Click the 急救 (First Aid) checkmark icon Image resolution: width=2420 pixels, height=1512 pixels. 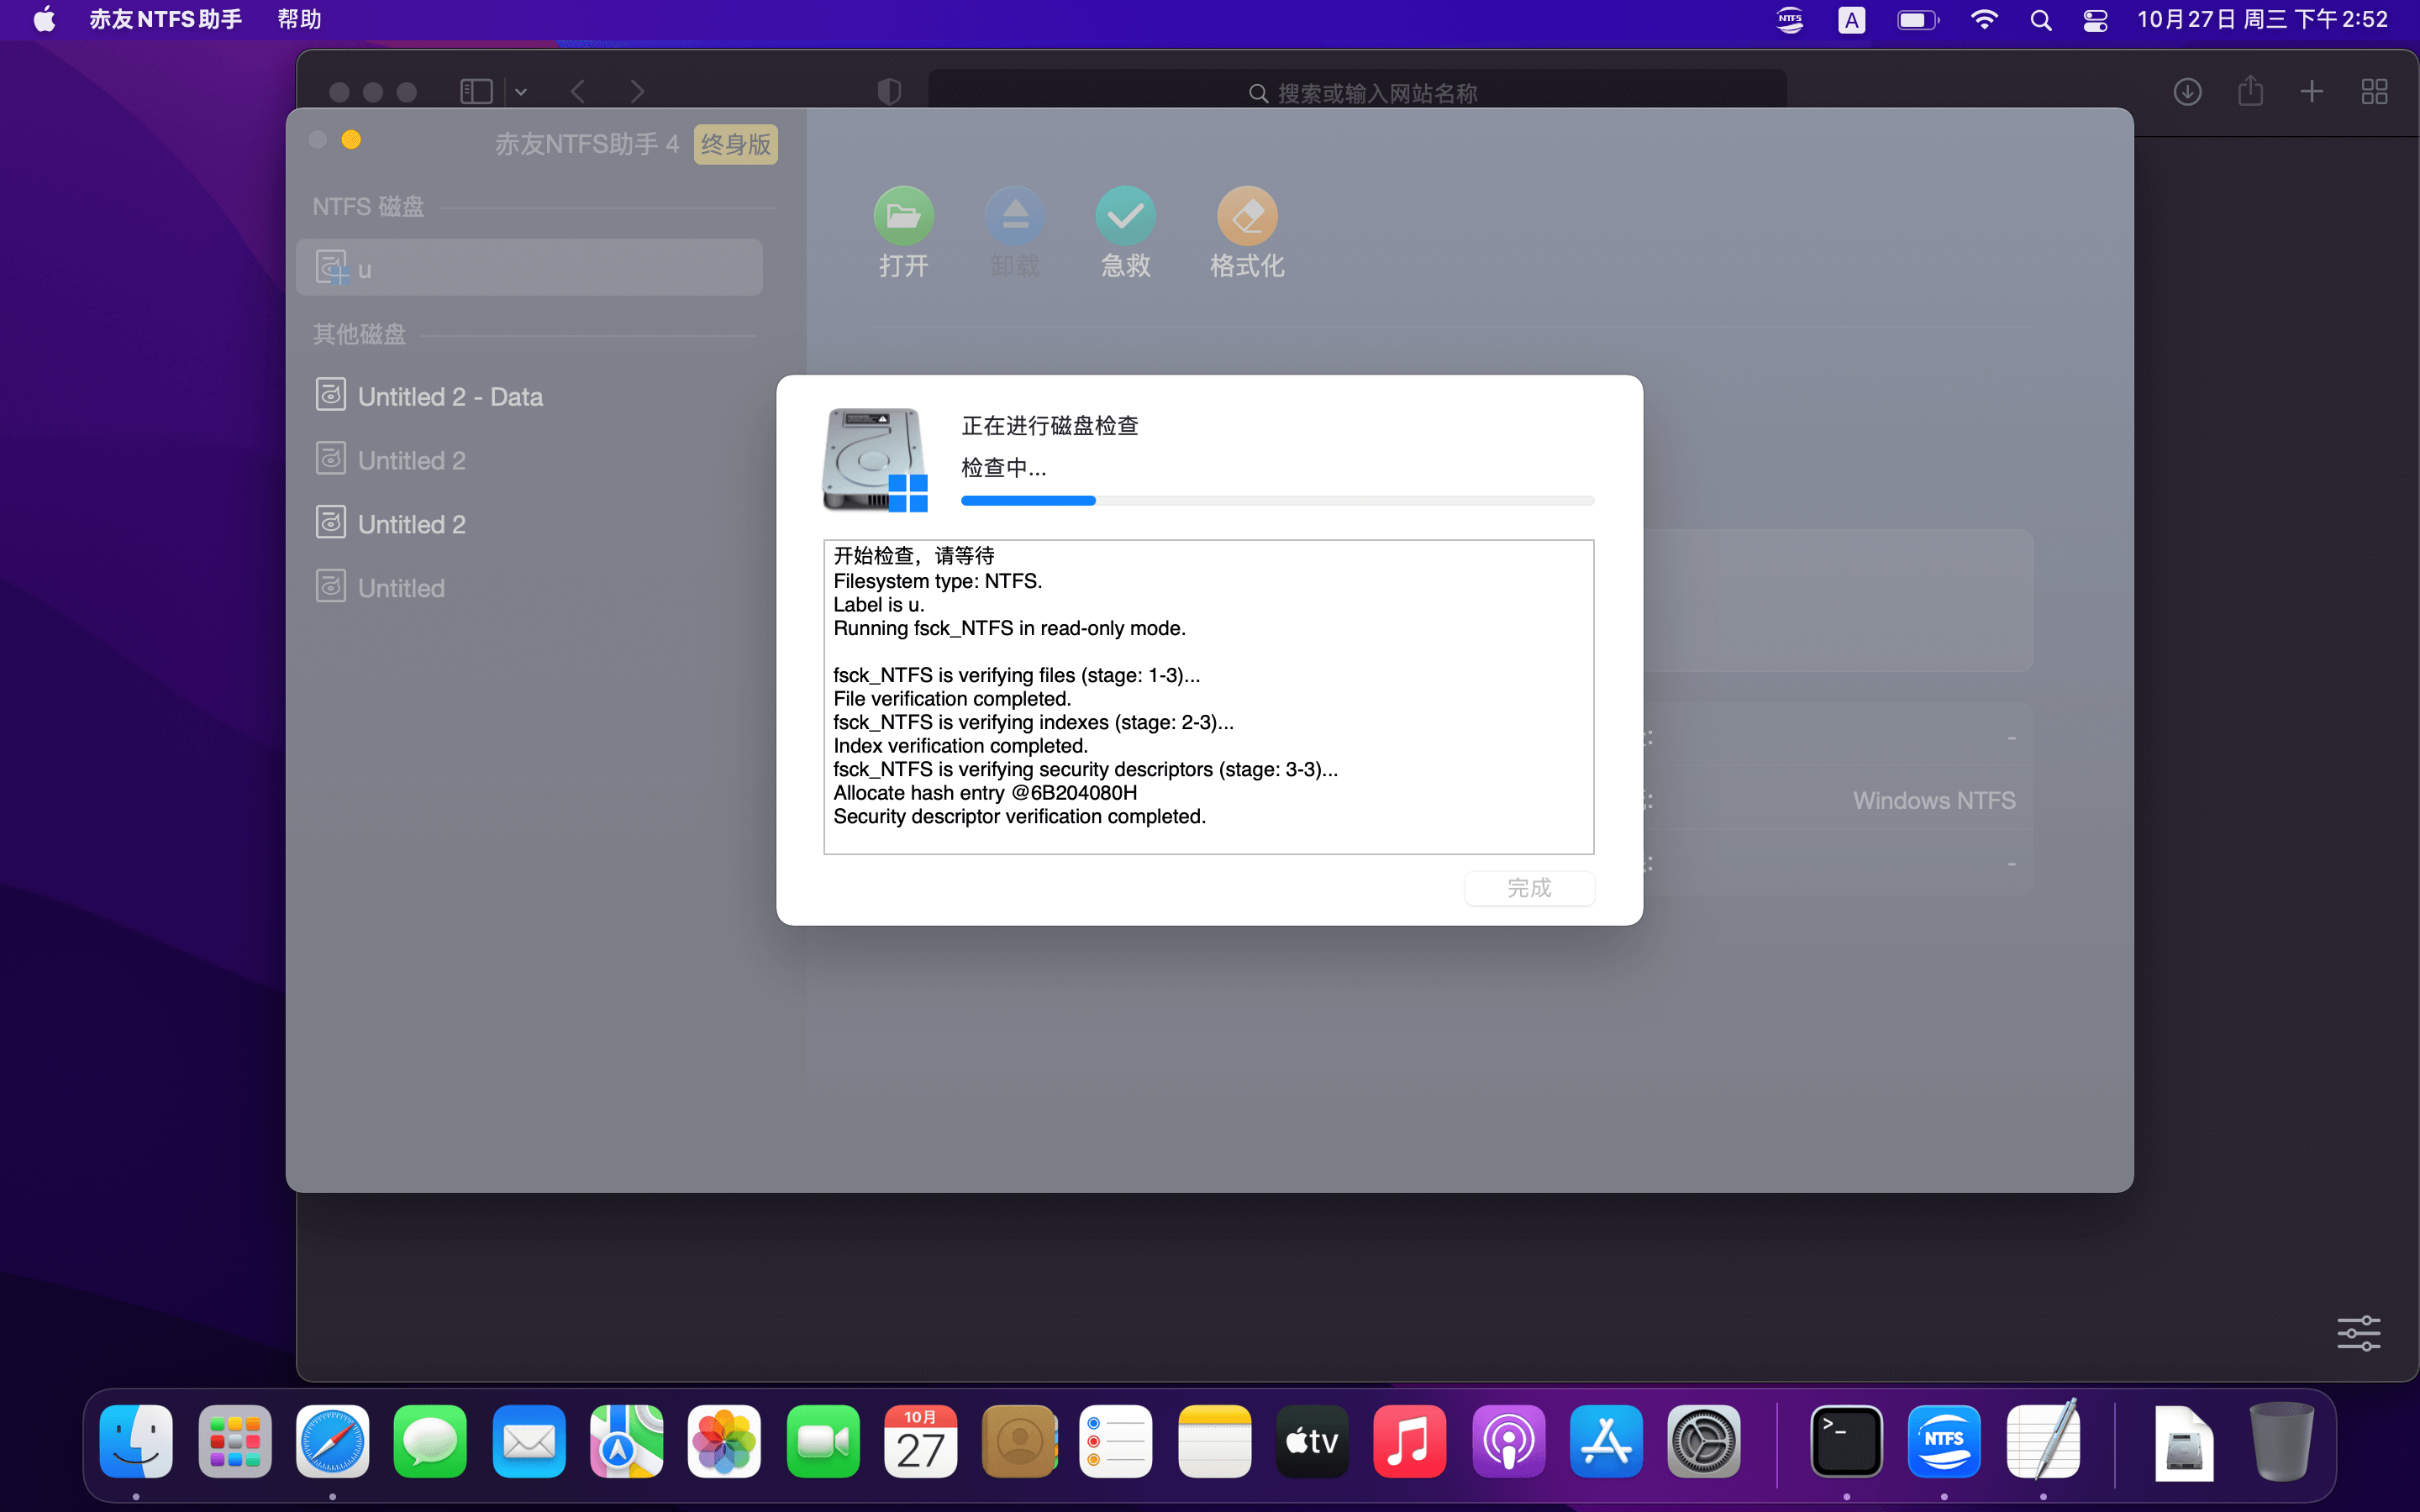pos(1125,215)
